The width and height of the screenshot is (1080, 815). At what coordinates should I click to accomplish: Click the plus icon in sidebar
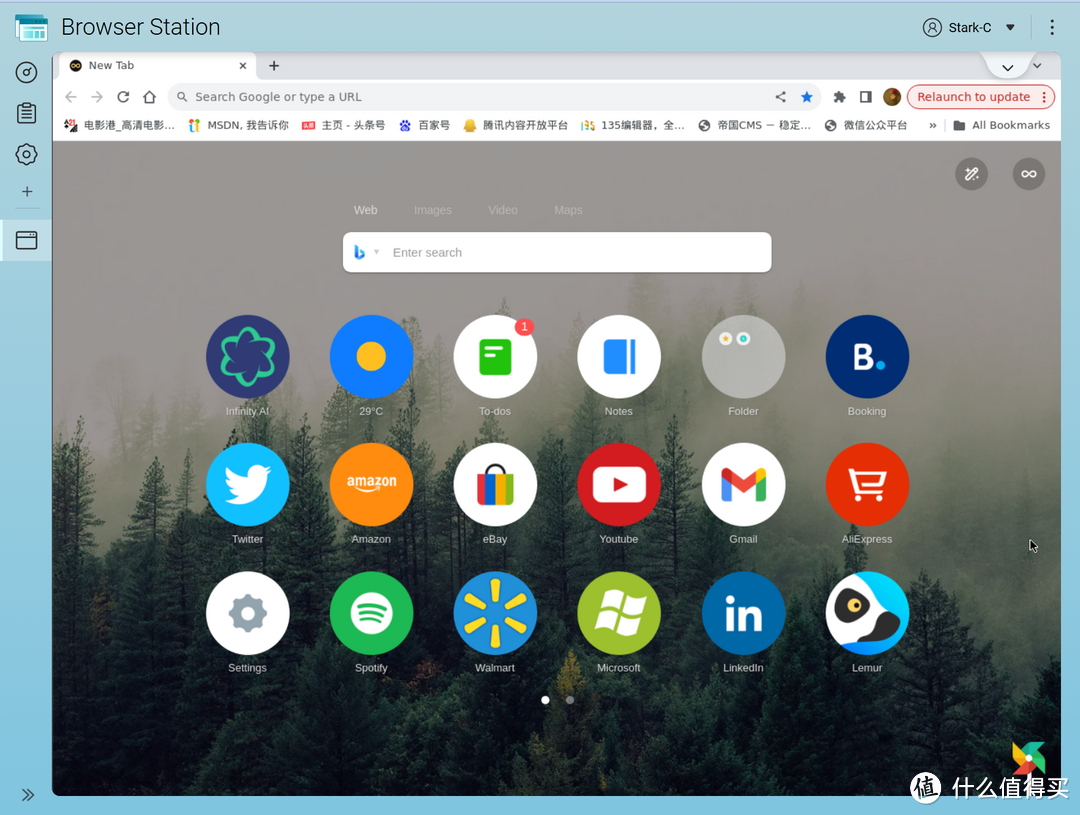tap(27, 192)
